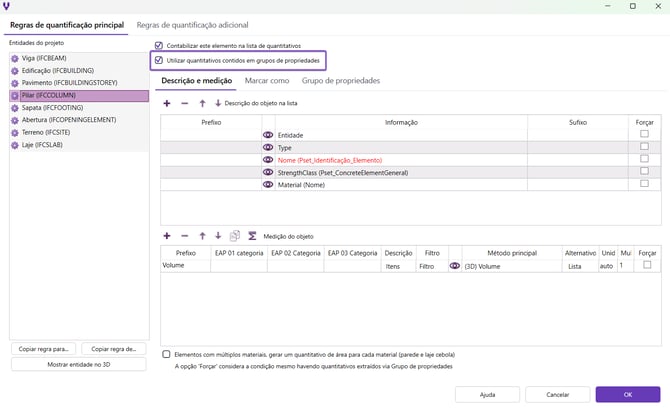
Task: Click the copy icon in measurement toolbar
Action: 235,235
